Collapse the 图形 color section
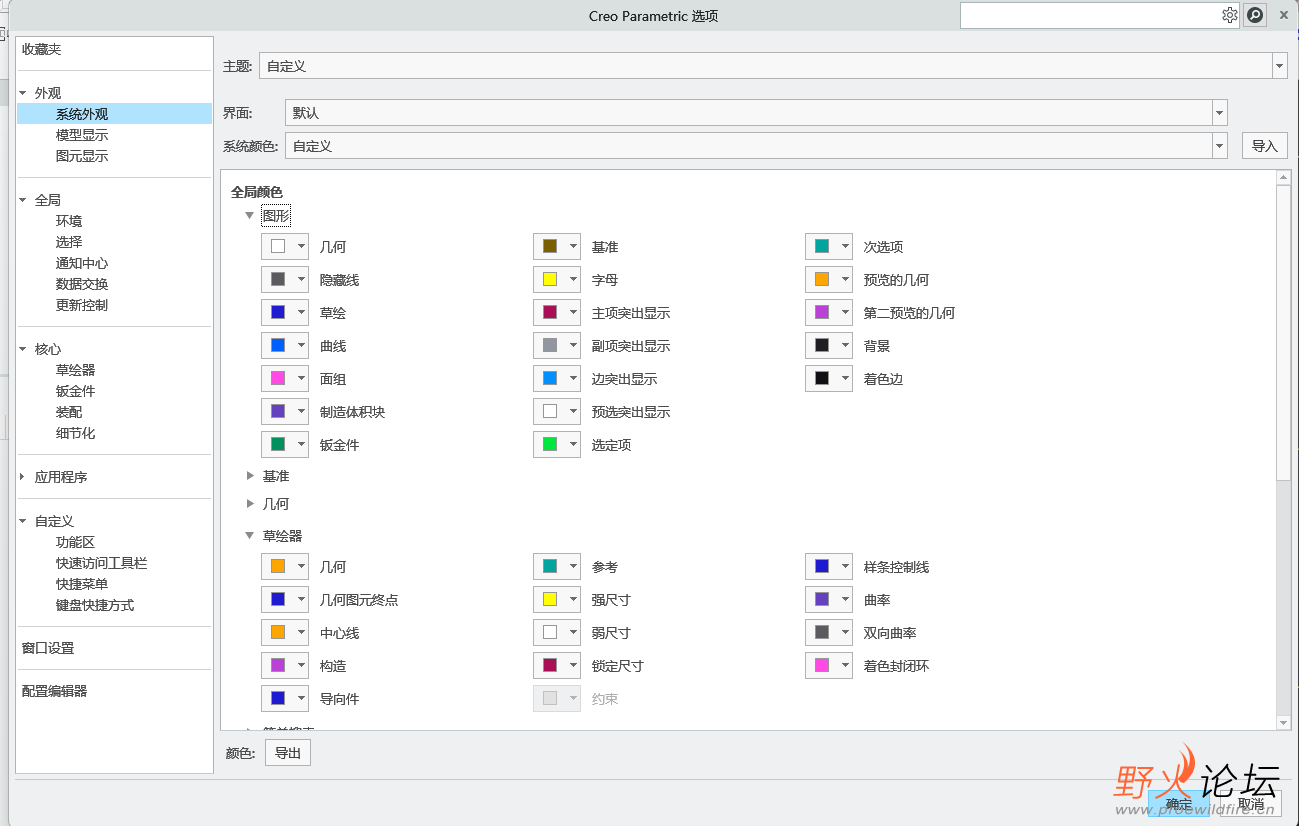Screen dimensions: 1299x826 click(x=250, y=215)
